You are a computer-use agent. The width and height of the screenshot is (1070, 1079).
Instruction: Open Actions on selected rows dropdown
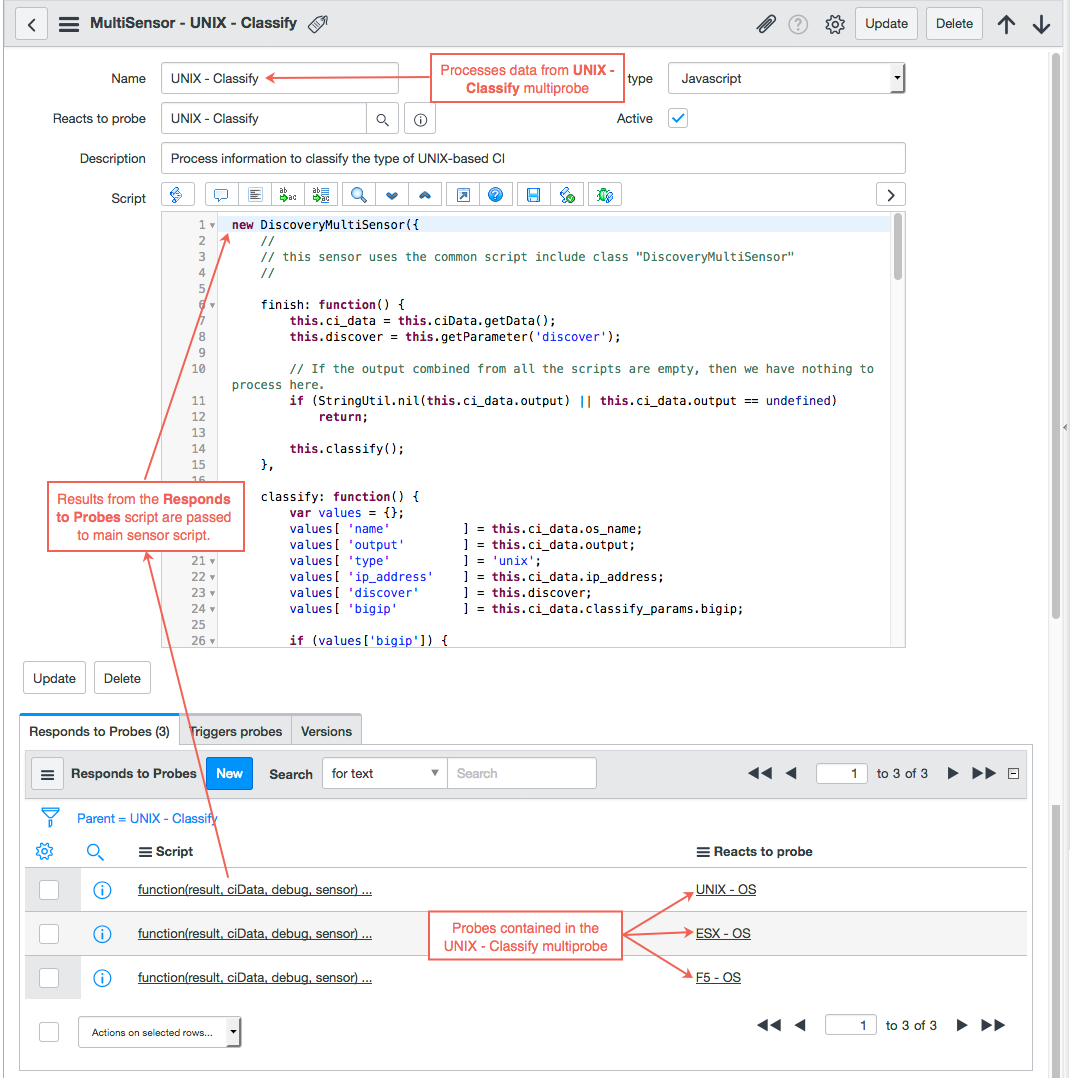159,1032
